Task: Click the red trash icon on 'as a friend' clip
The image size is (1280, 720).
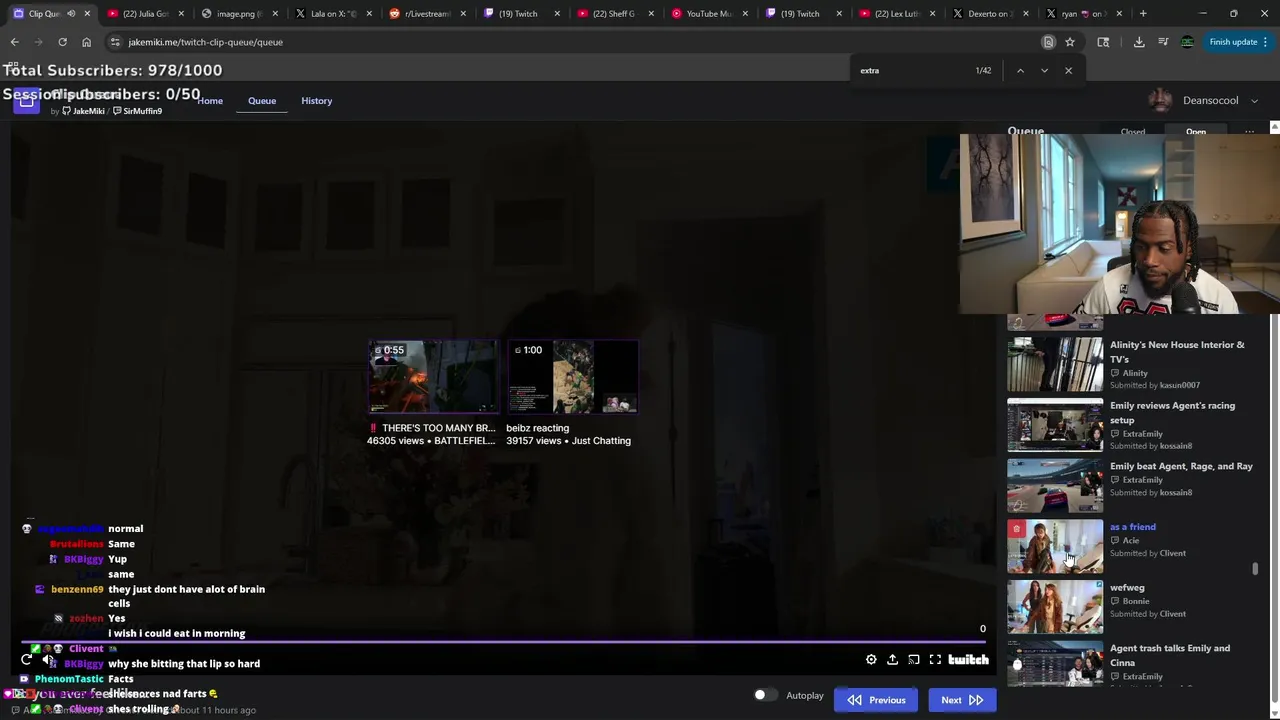Action: click(1017, 529)
